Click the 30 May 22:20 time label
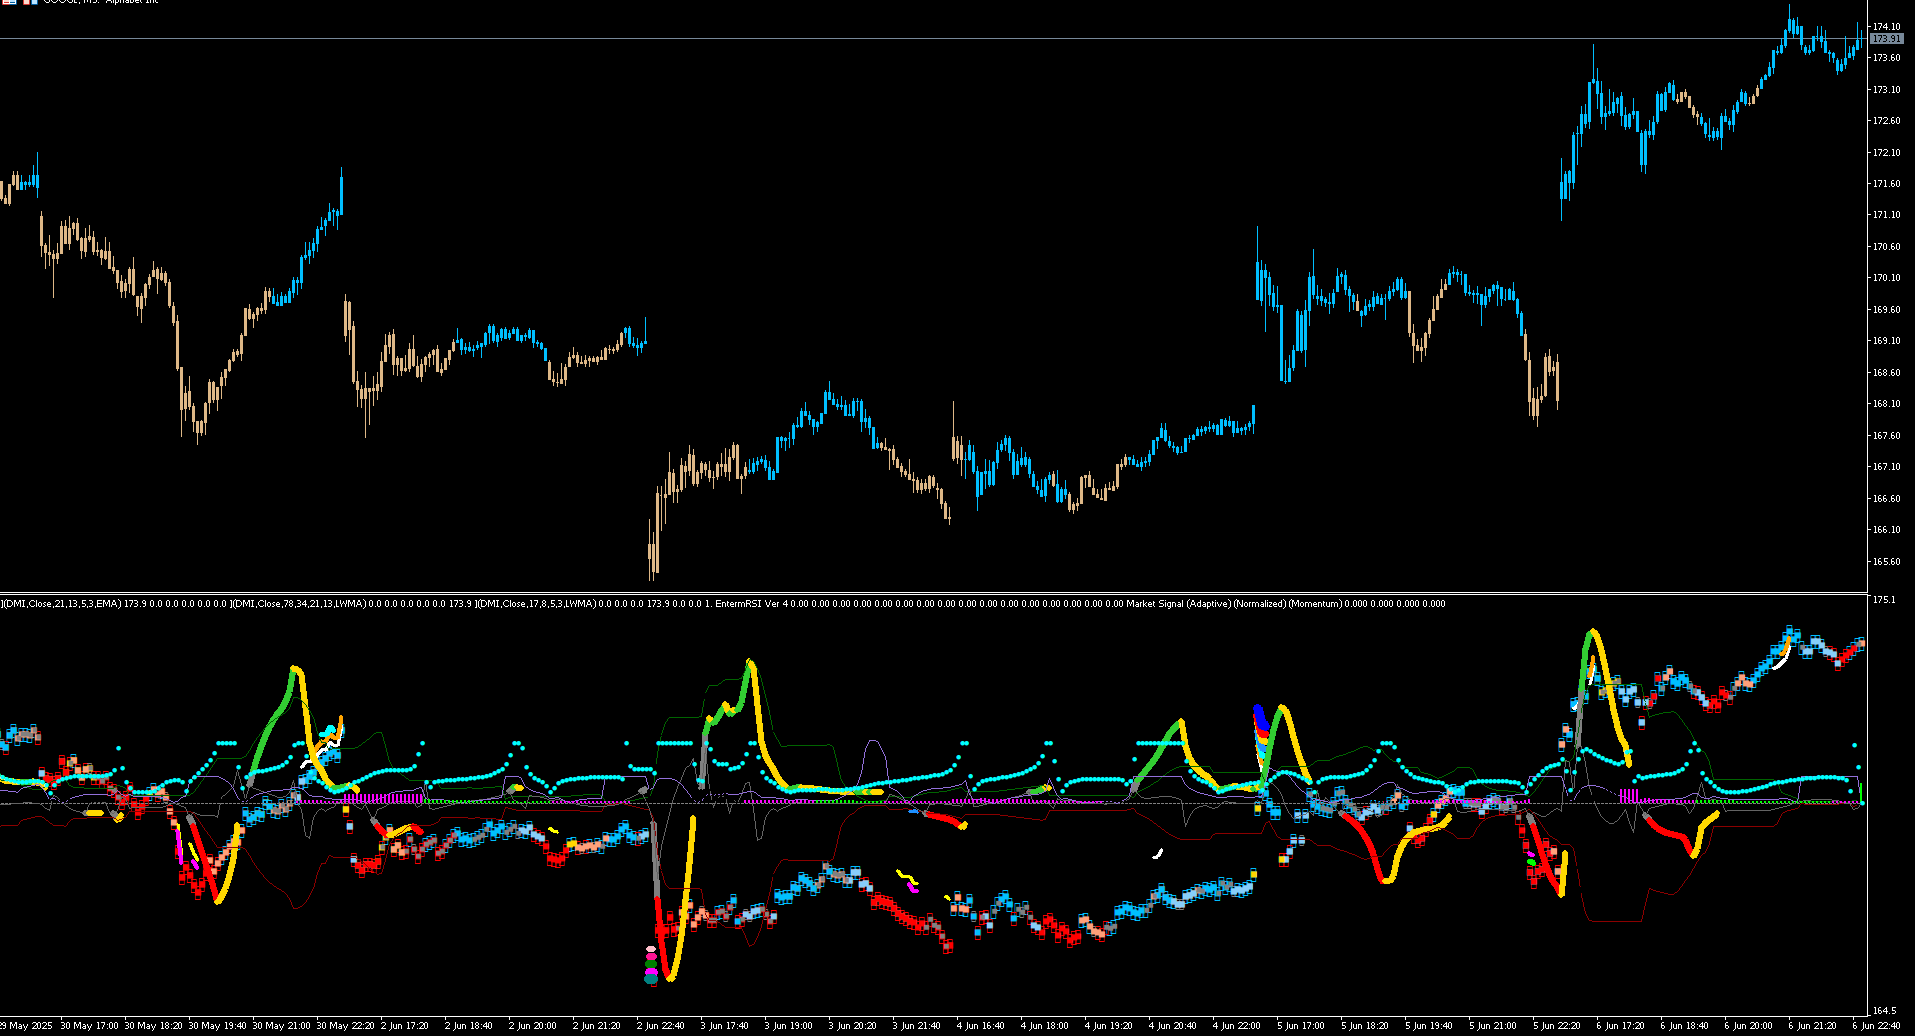 coord(345,1026)
